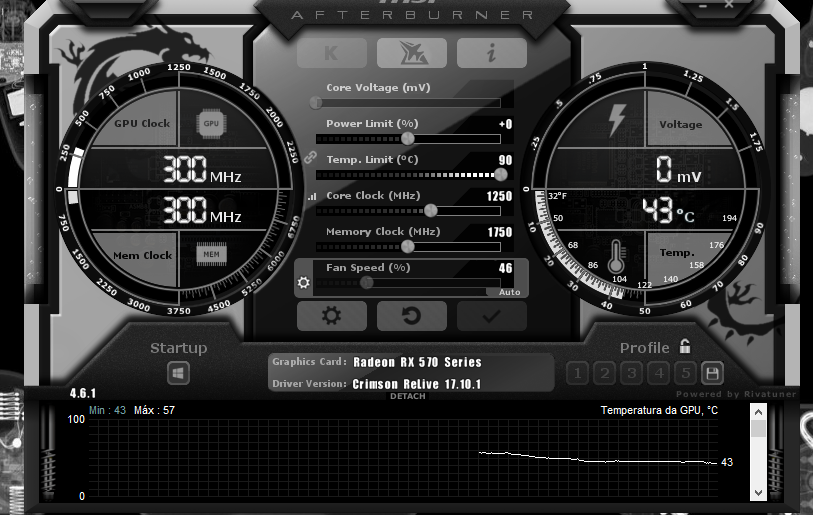The width and height of the screenshot is (813, 515).
Task: Click the DETACH button
Action: [x=408, y=396]
